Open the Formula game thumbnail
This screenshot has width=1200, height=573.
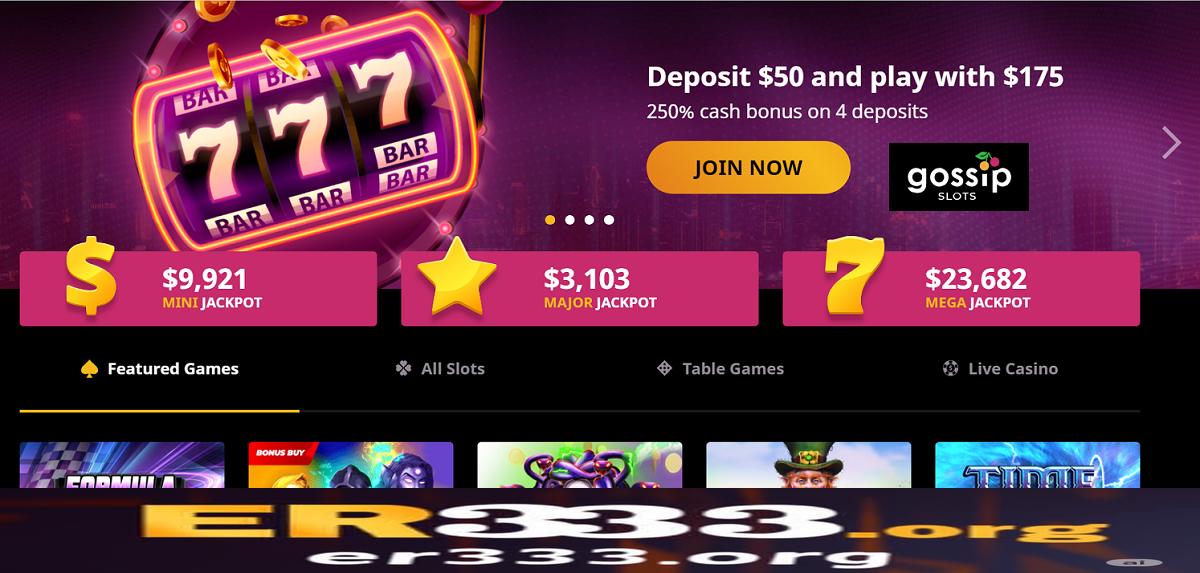point(122,466)
